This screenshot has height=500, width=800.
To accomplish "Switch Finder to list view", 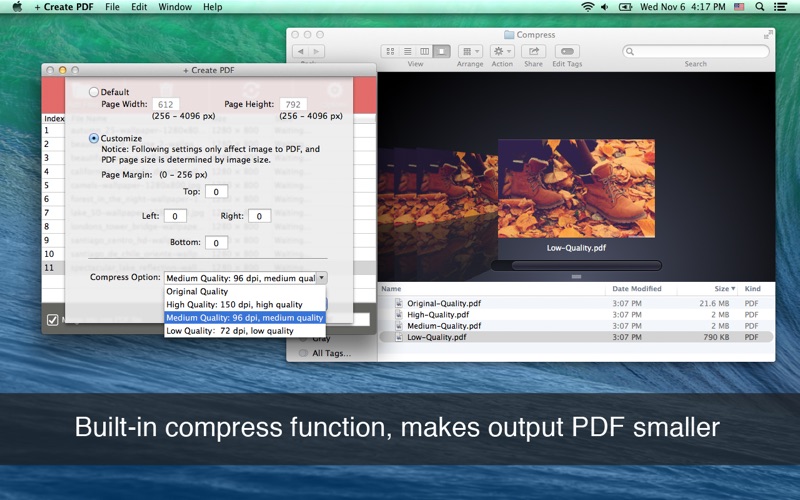I will click(x=408, y=51).
